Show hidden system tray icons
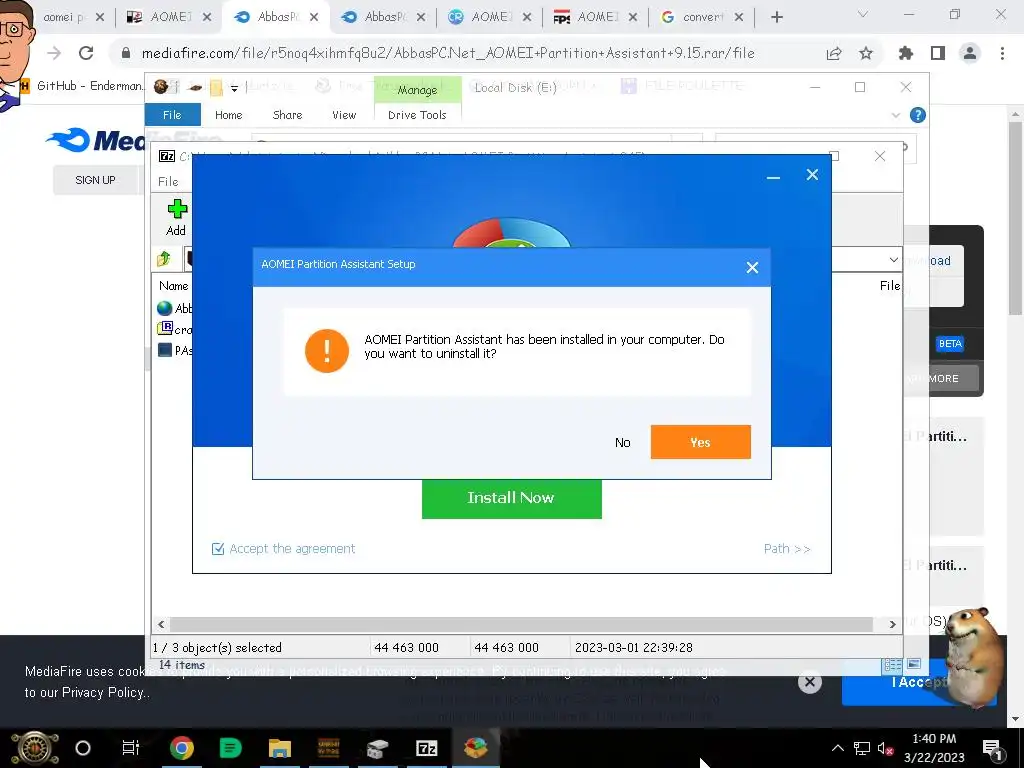Screen dimensions: 1024x768 [838, 748]
